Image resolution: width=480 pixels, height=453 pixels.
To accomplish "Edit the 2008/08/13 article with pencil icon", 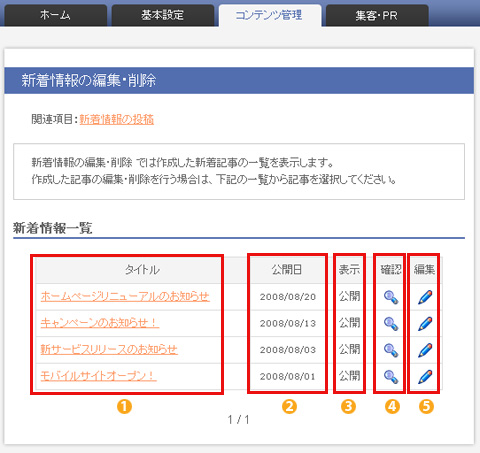I will tap(425, 324).
